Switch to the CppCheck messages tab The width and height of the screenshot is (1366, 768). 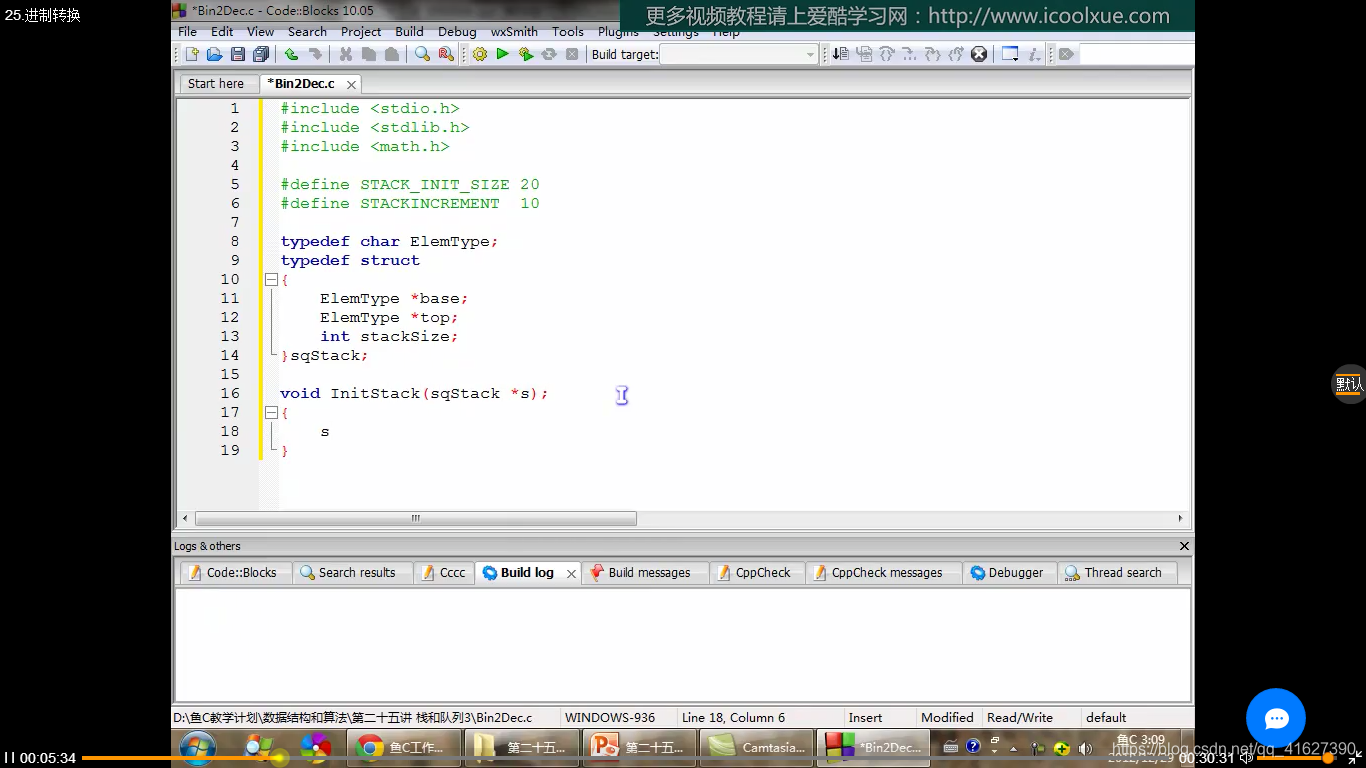[x=883, y=573]
